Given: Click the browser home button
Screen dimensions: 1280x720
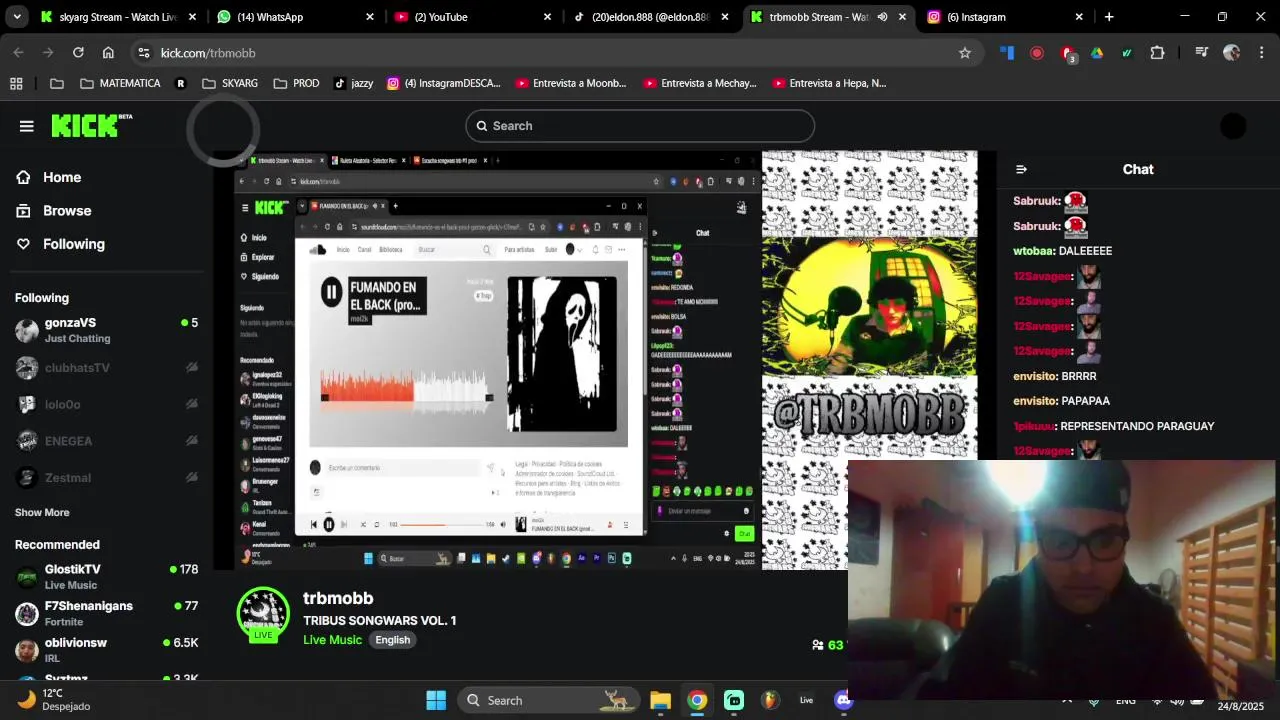Looking at the screenshot, I should click(108, 53).
